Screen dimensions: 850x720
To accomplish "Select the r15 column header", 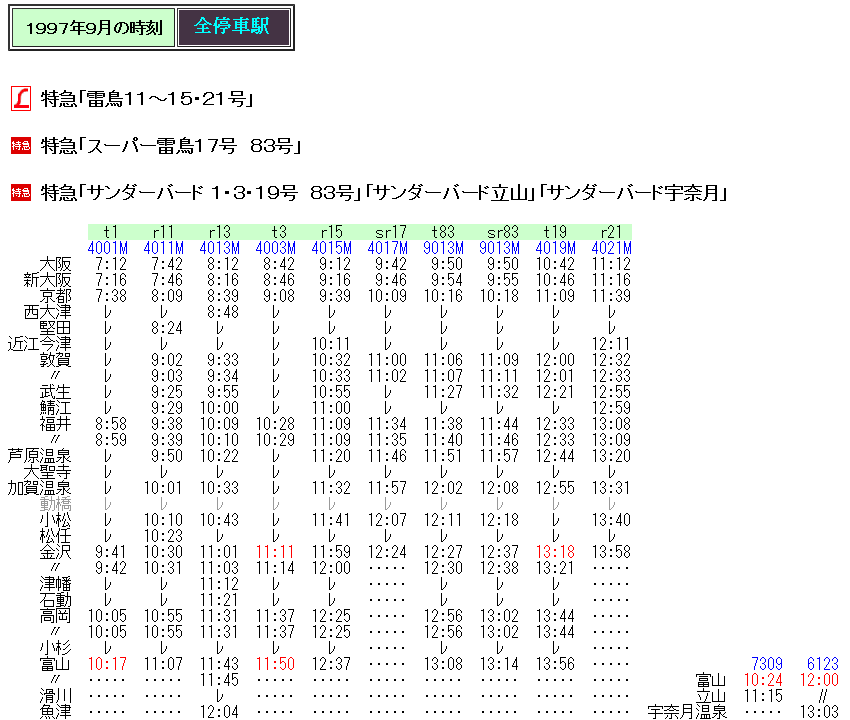I will click(x=331, y=232).
